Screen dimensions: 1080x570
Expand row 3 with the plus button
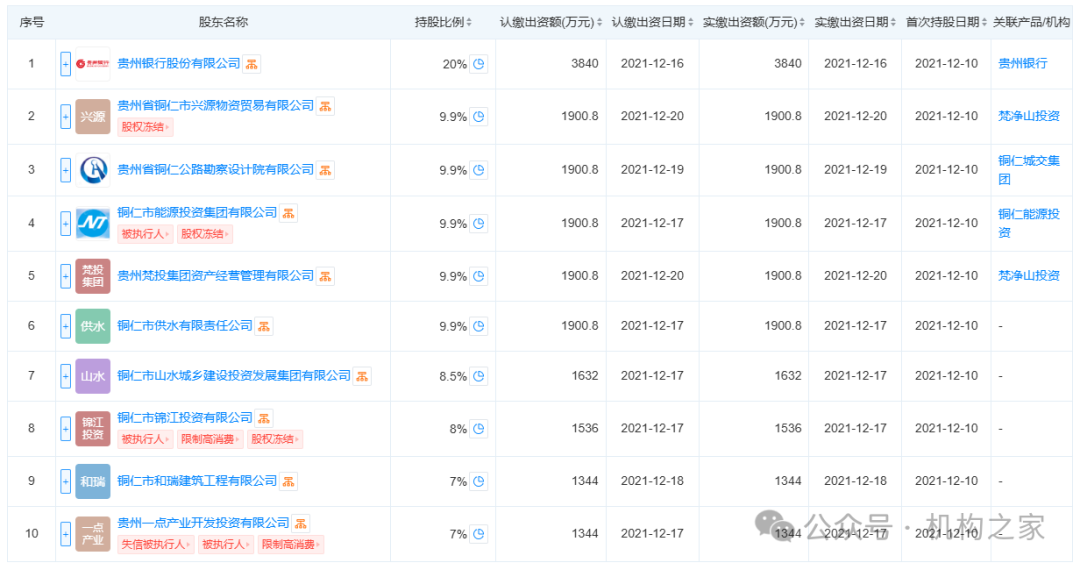coord(65,170)
